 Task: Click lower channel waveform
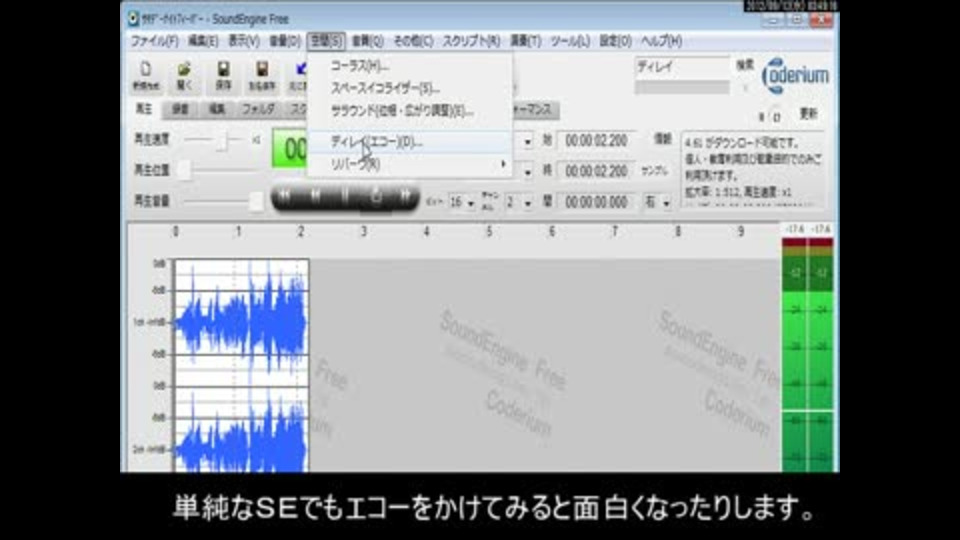tap(241, 429)
